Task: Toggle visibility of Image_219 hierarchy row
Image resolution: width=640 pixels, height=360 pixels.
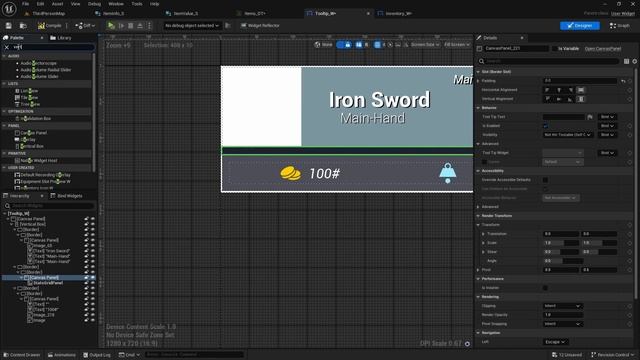Action: [93, 315]
